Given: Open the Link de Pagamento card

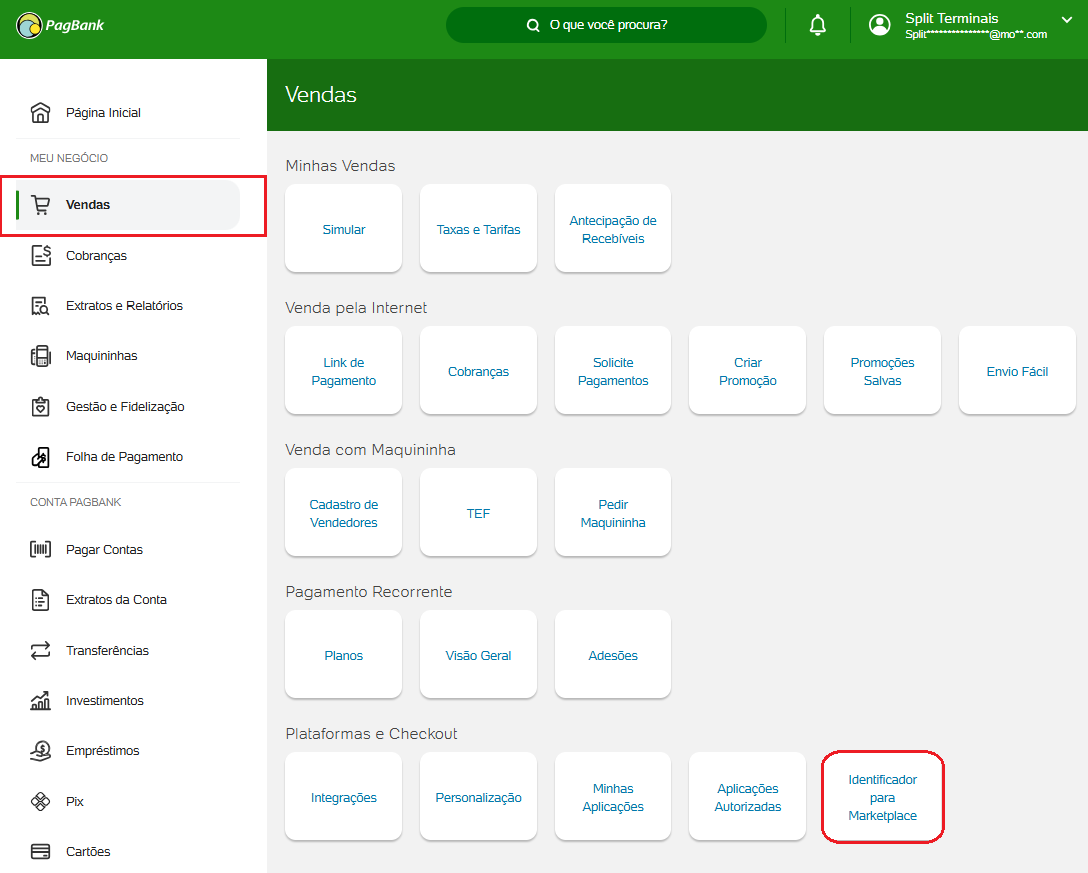Looking at the screenshot, I should tap(343, 371).
